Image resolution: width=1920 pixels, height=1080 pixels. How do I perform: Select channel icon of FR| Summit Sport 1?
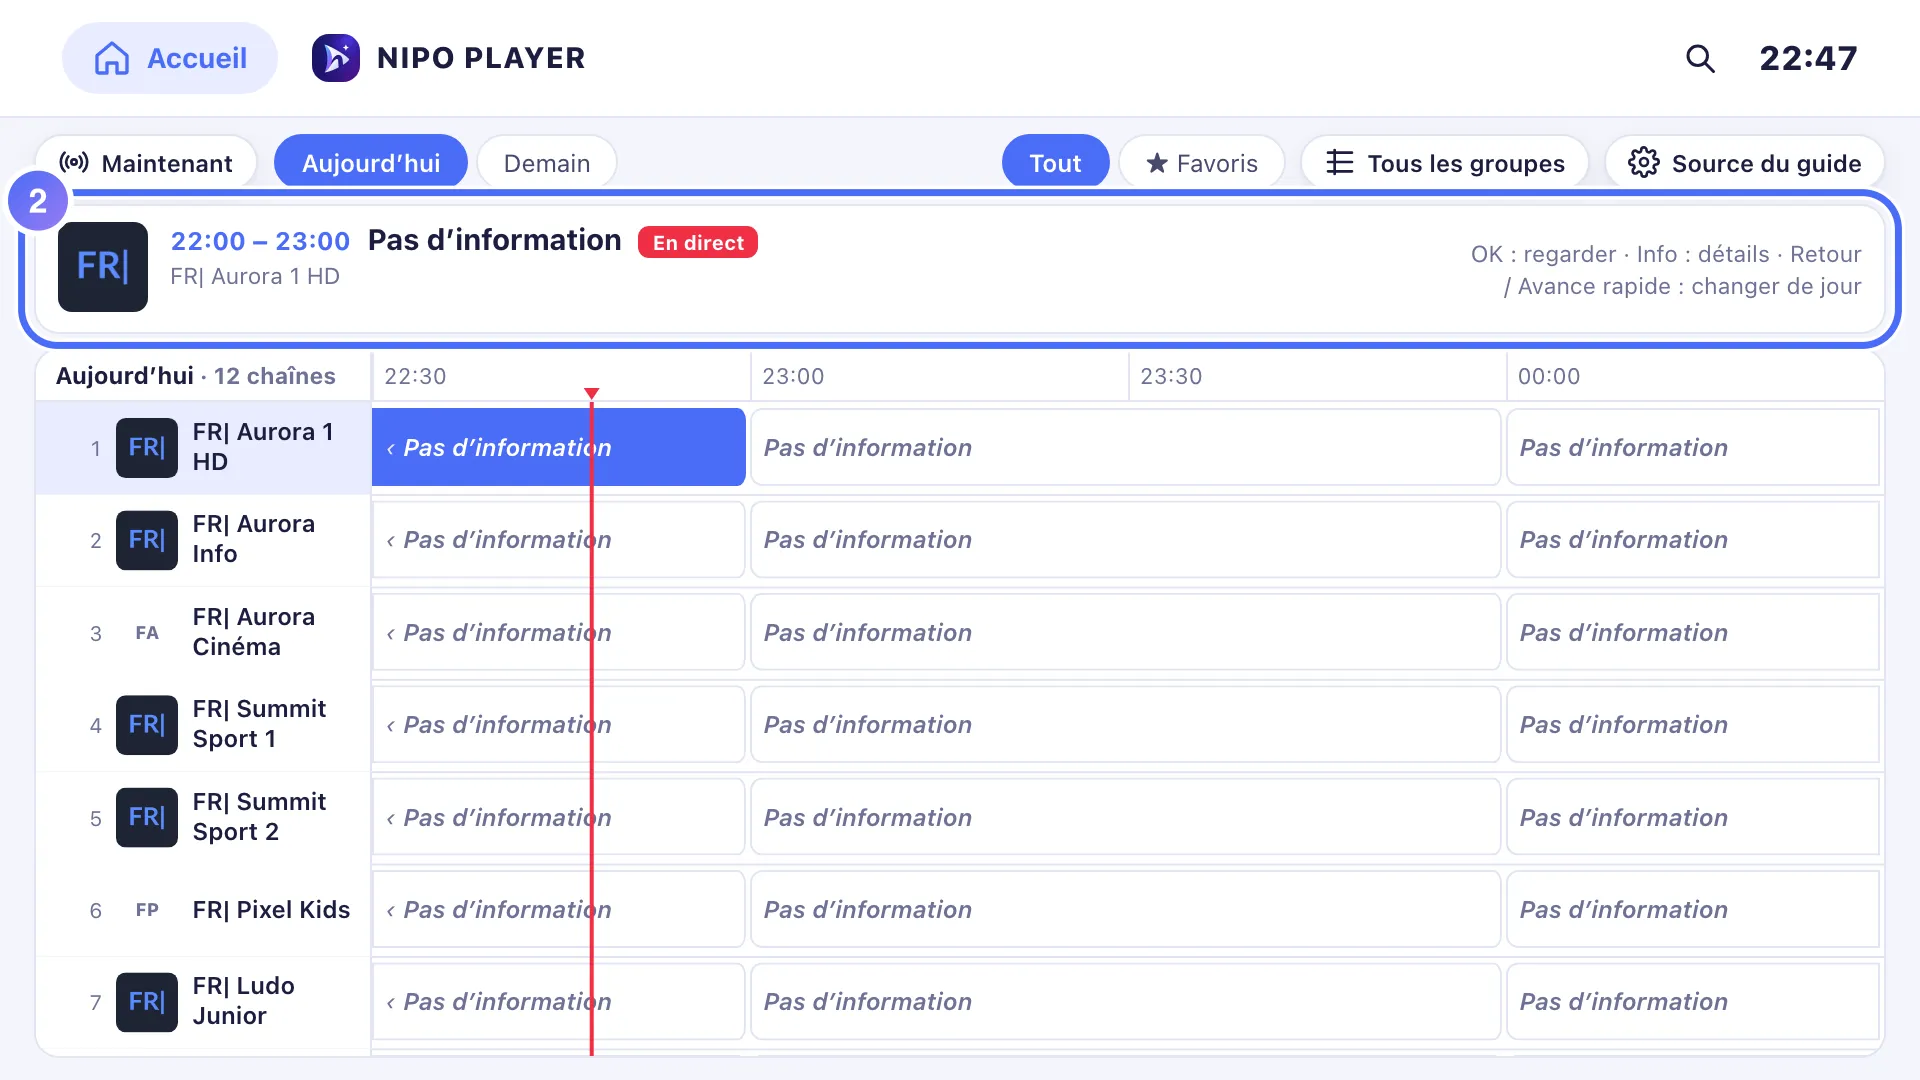[x=147, y=725]
